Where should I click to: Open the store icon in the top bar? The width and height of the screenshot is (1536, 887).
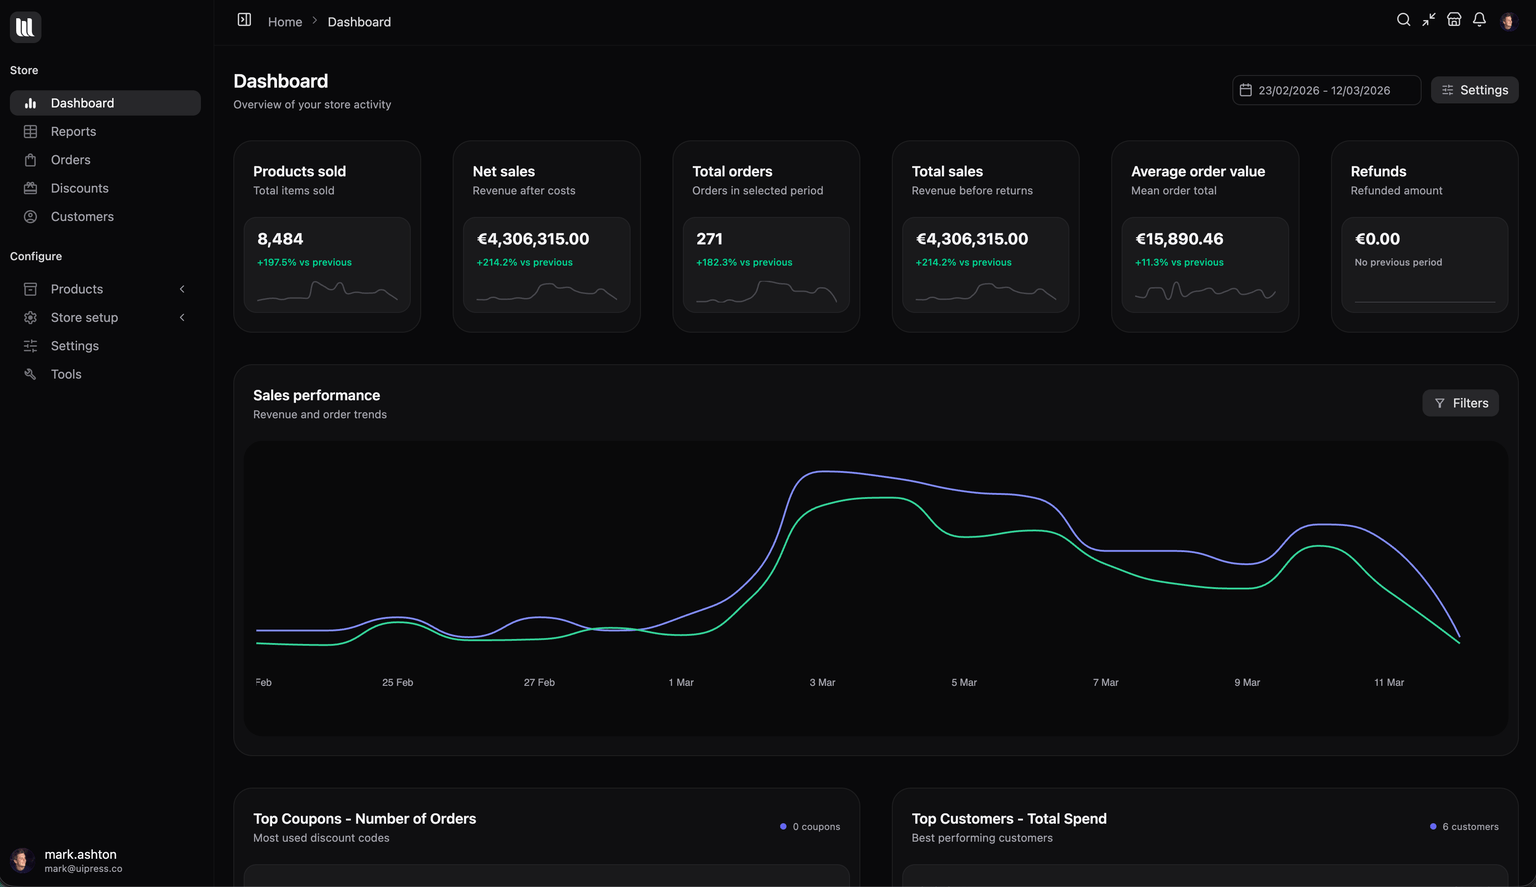1454,19
